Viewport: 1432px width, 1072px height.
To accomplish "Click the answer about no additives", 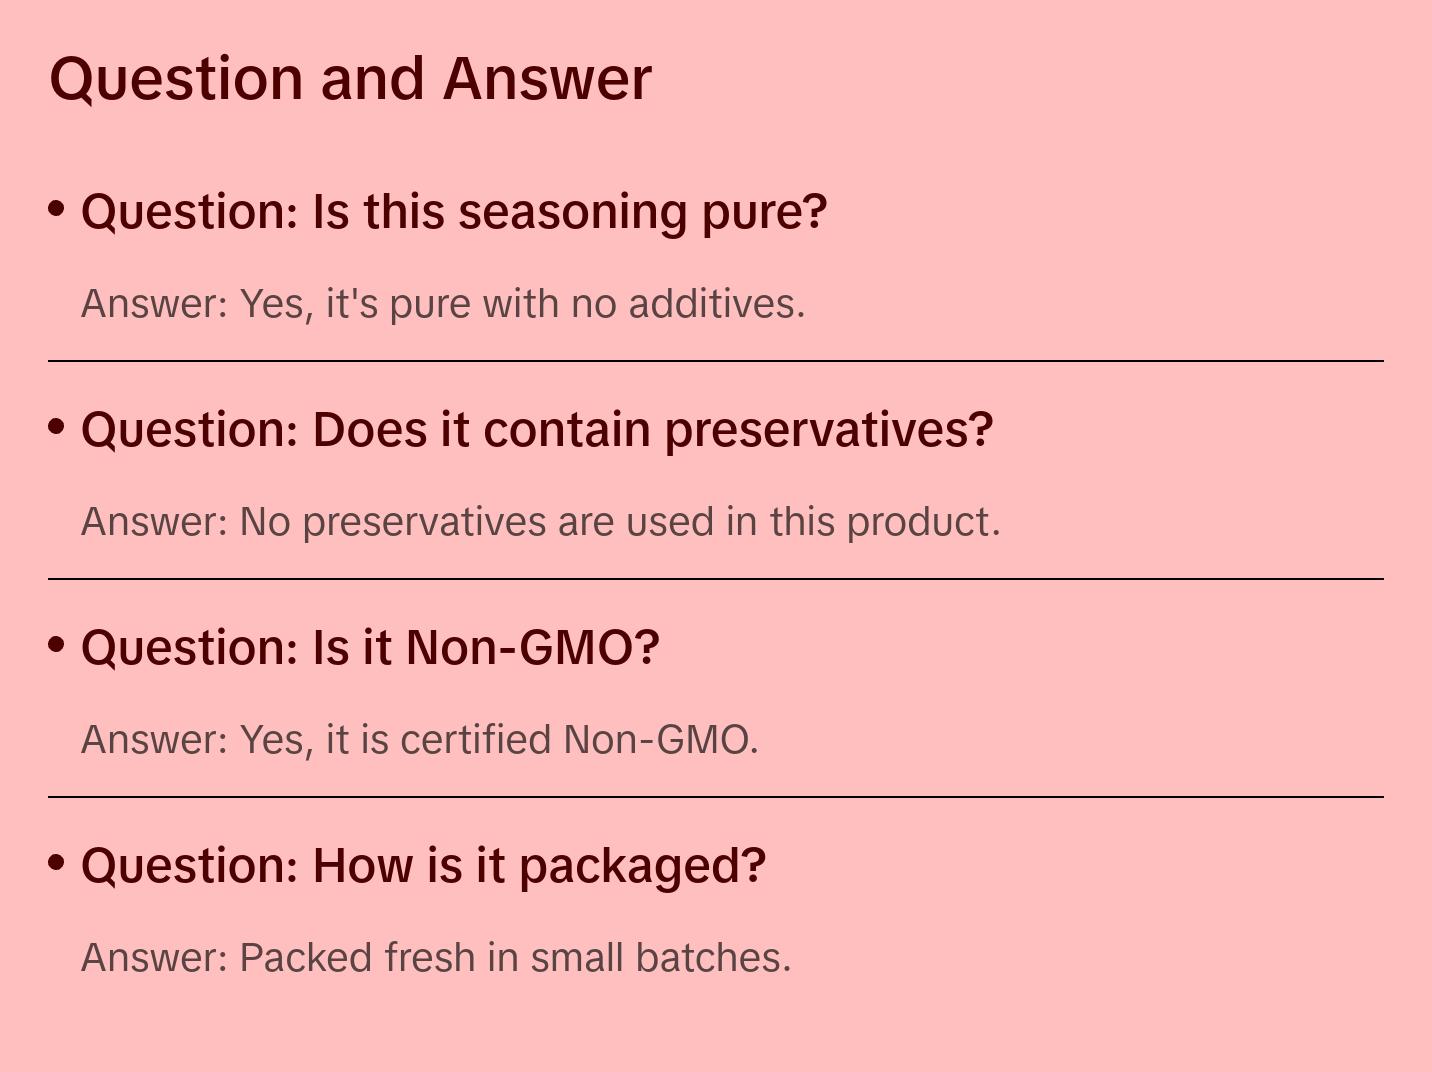I will point(443,304).
